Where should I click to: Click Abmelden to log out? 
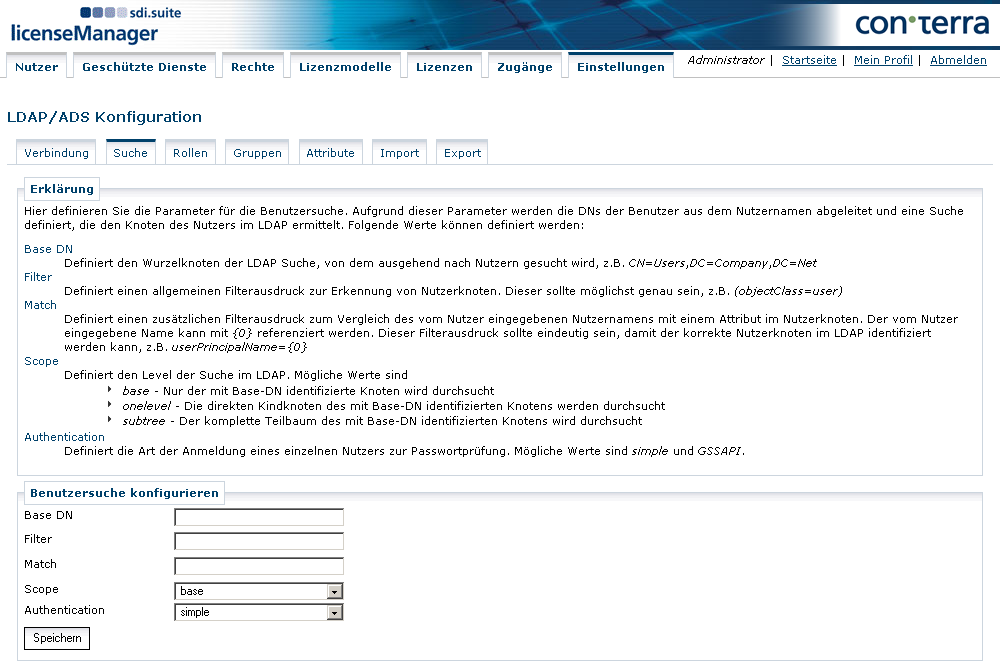coord(958,60)
